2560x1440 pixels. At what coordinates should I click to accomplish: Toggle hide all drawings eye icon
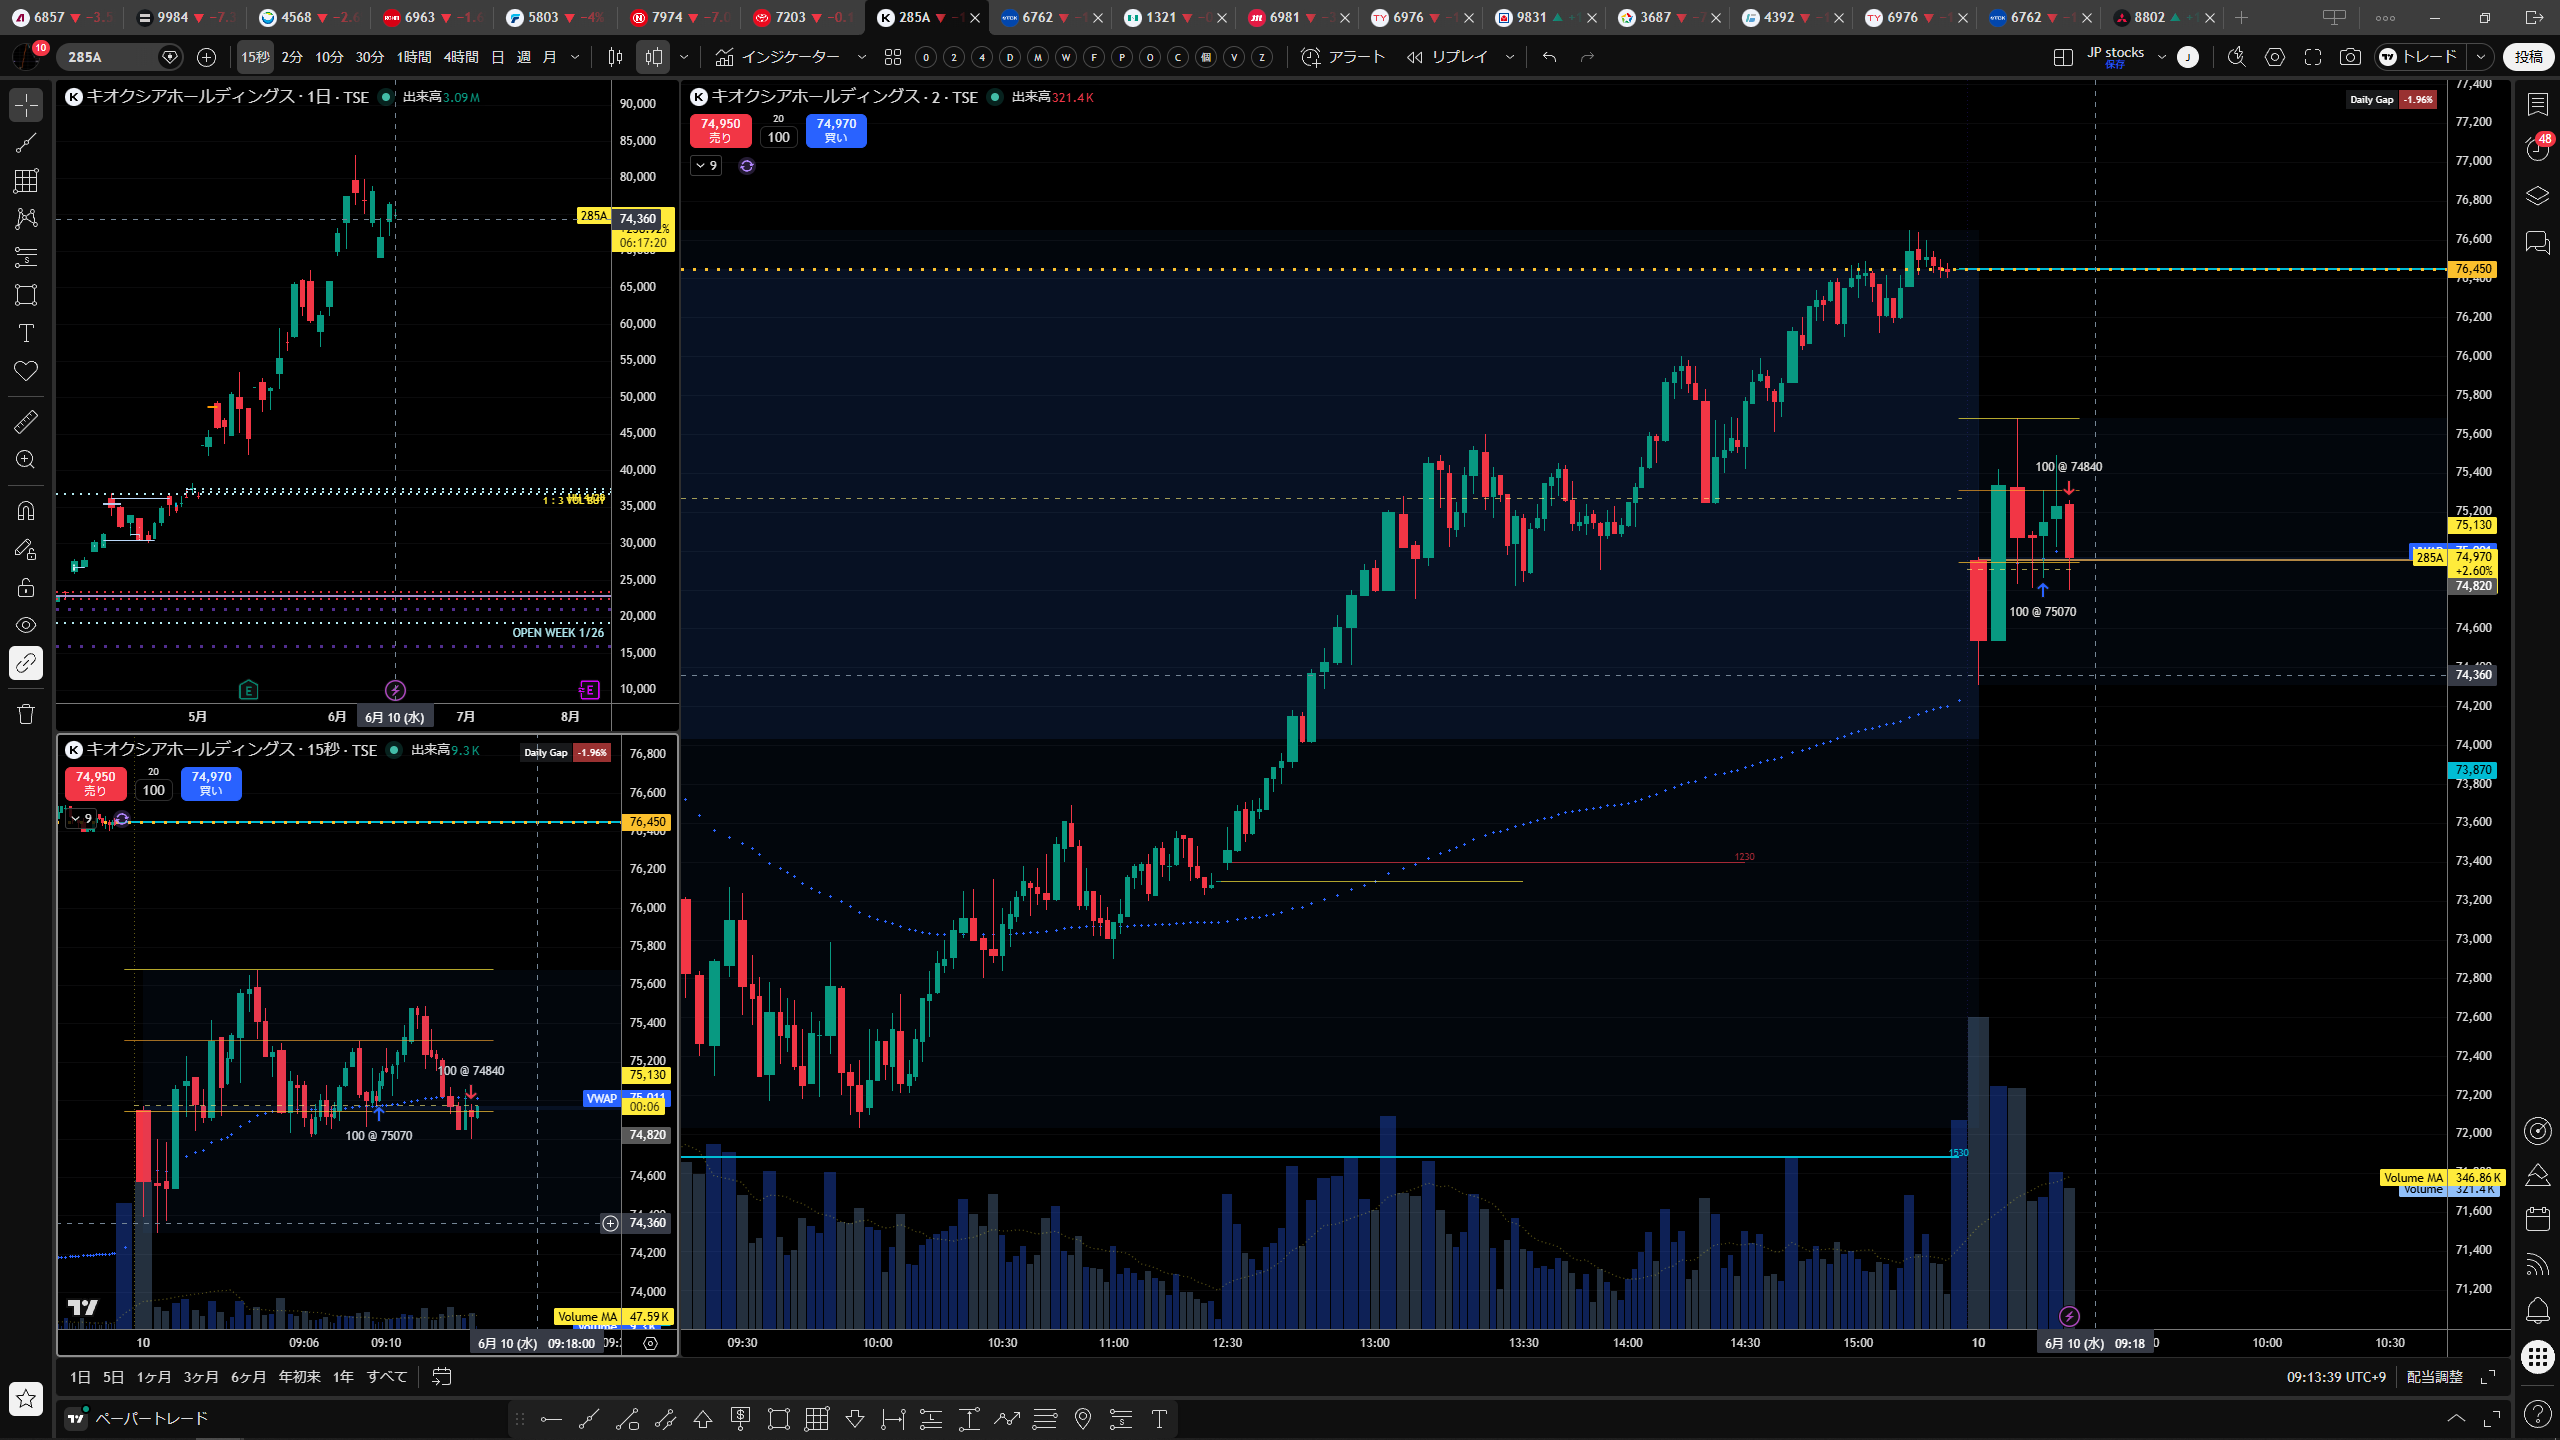point(26,625)
